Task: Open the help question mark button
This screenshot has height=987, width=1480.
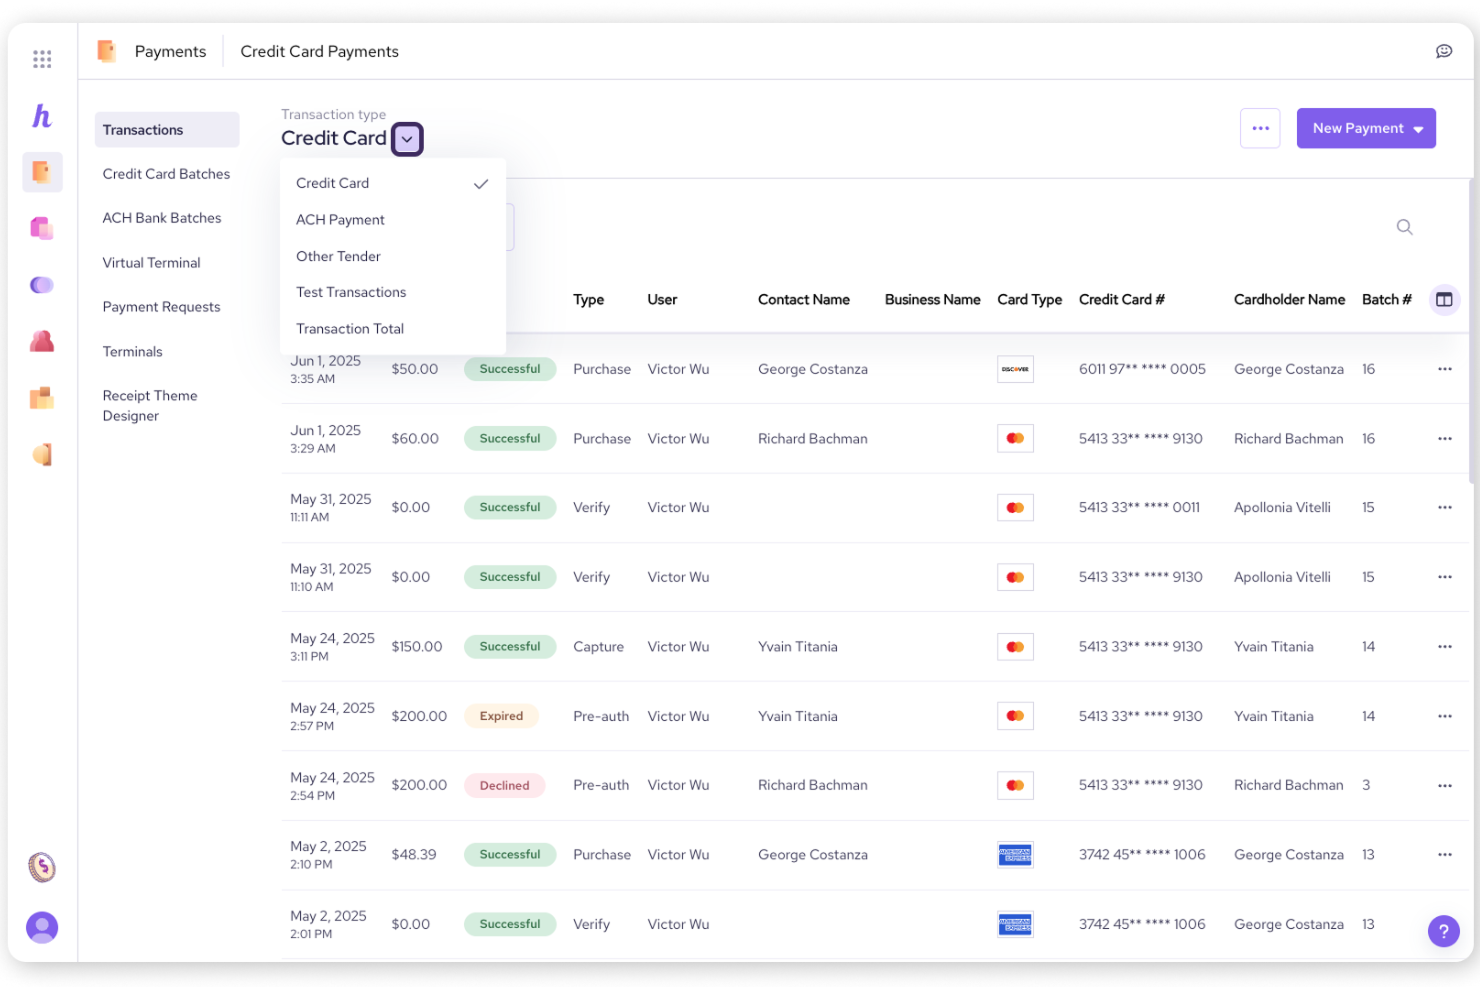Action: [1444, 931]
